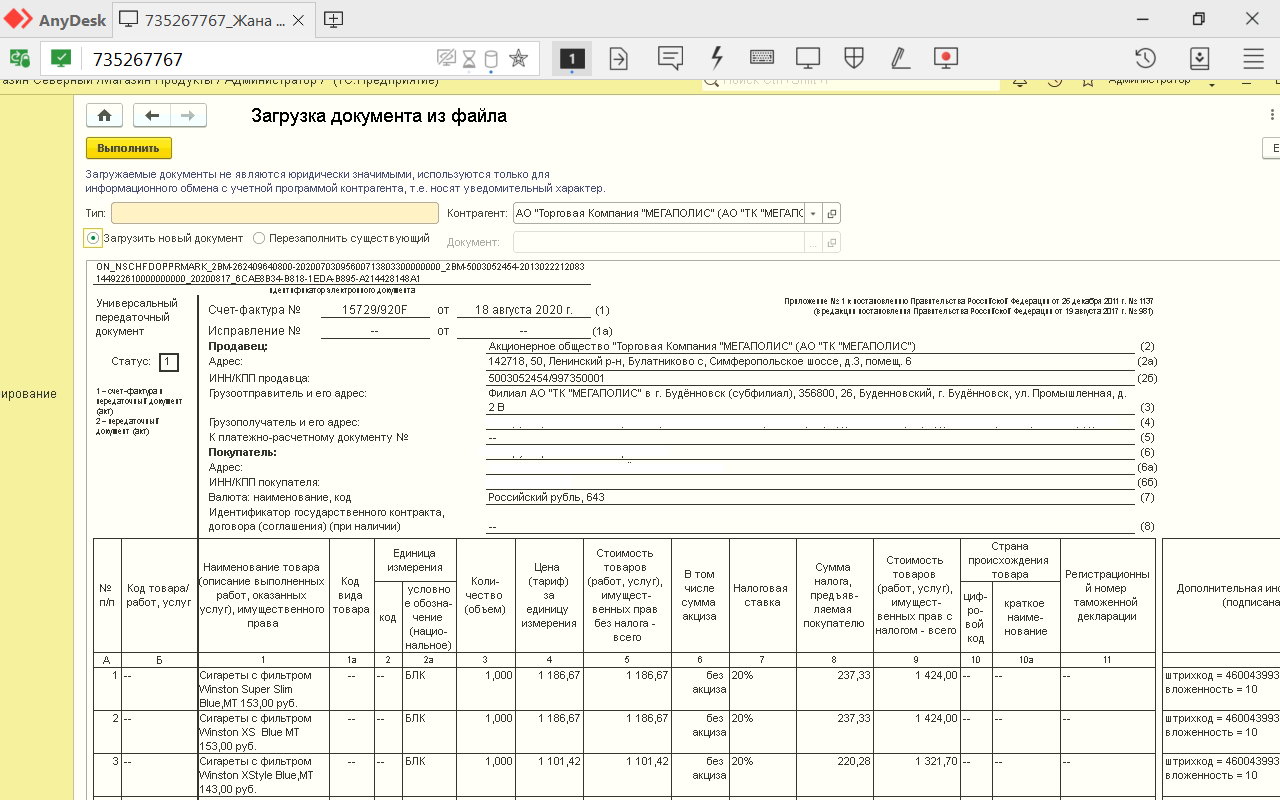Open AnyDesk session history clock icon

click(1146, 59)
